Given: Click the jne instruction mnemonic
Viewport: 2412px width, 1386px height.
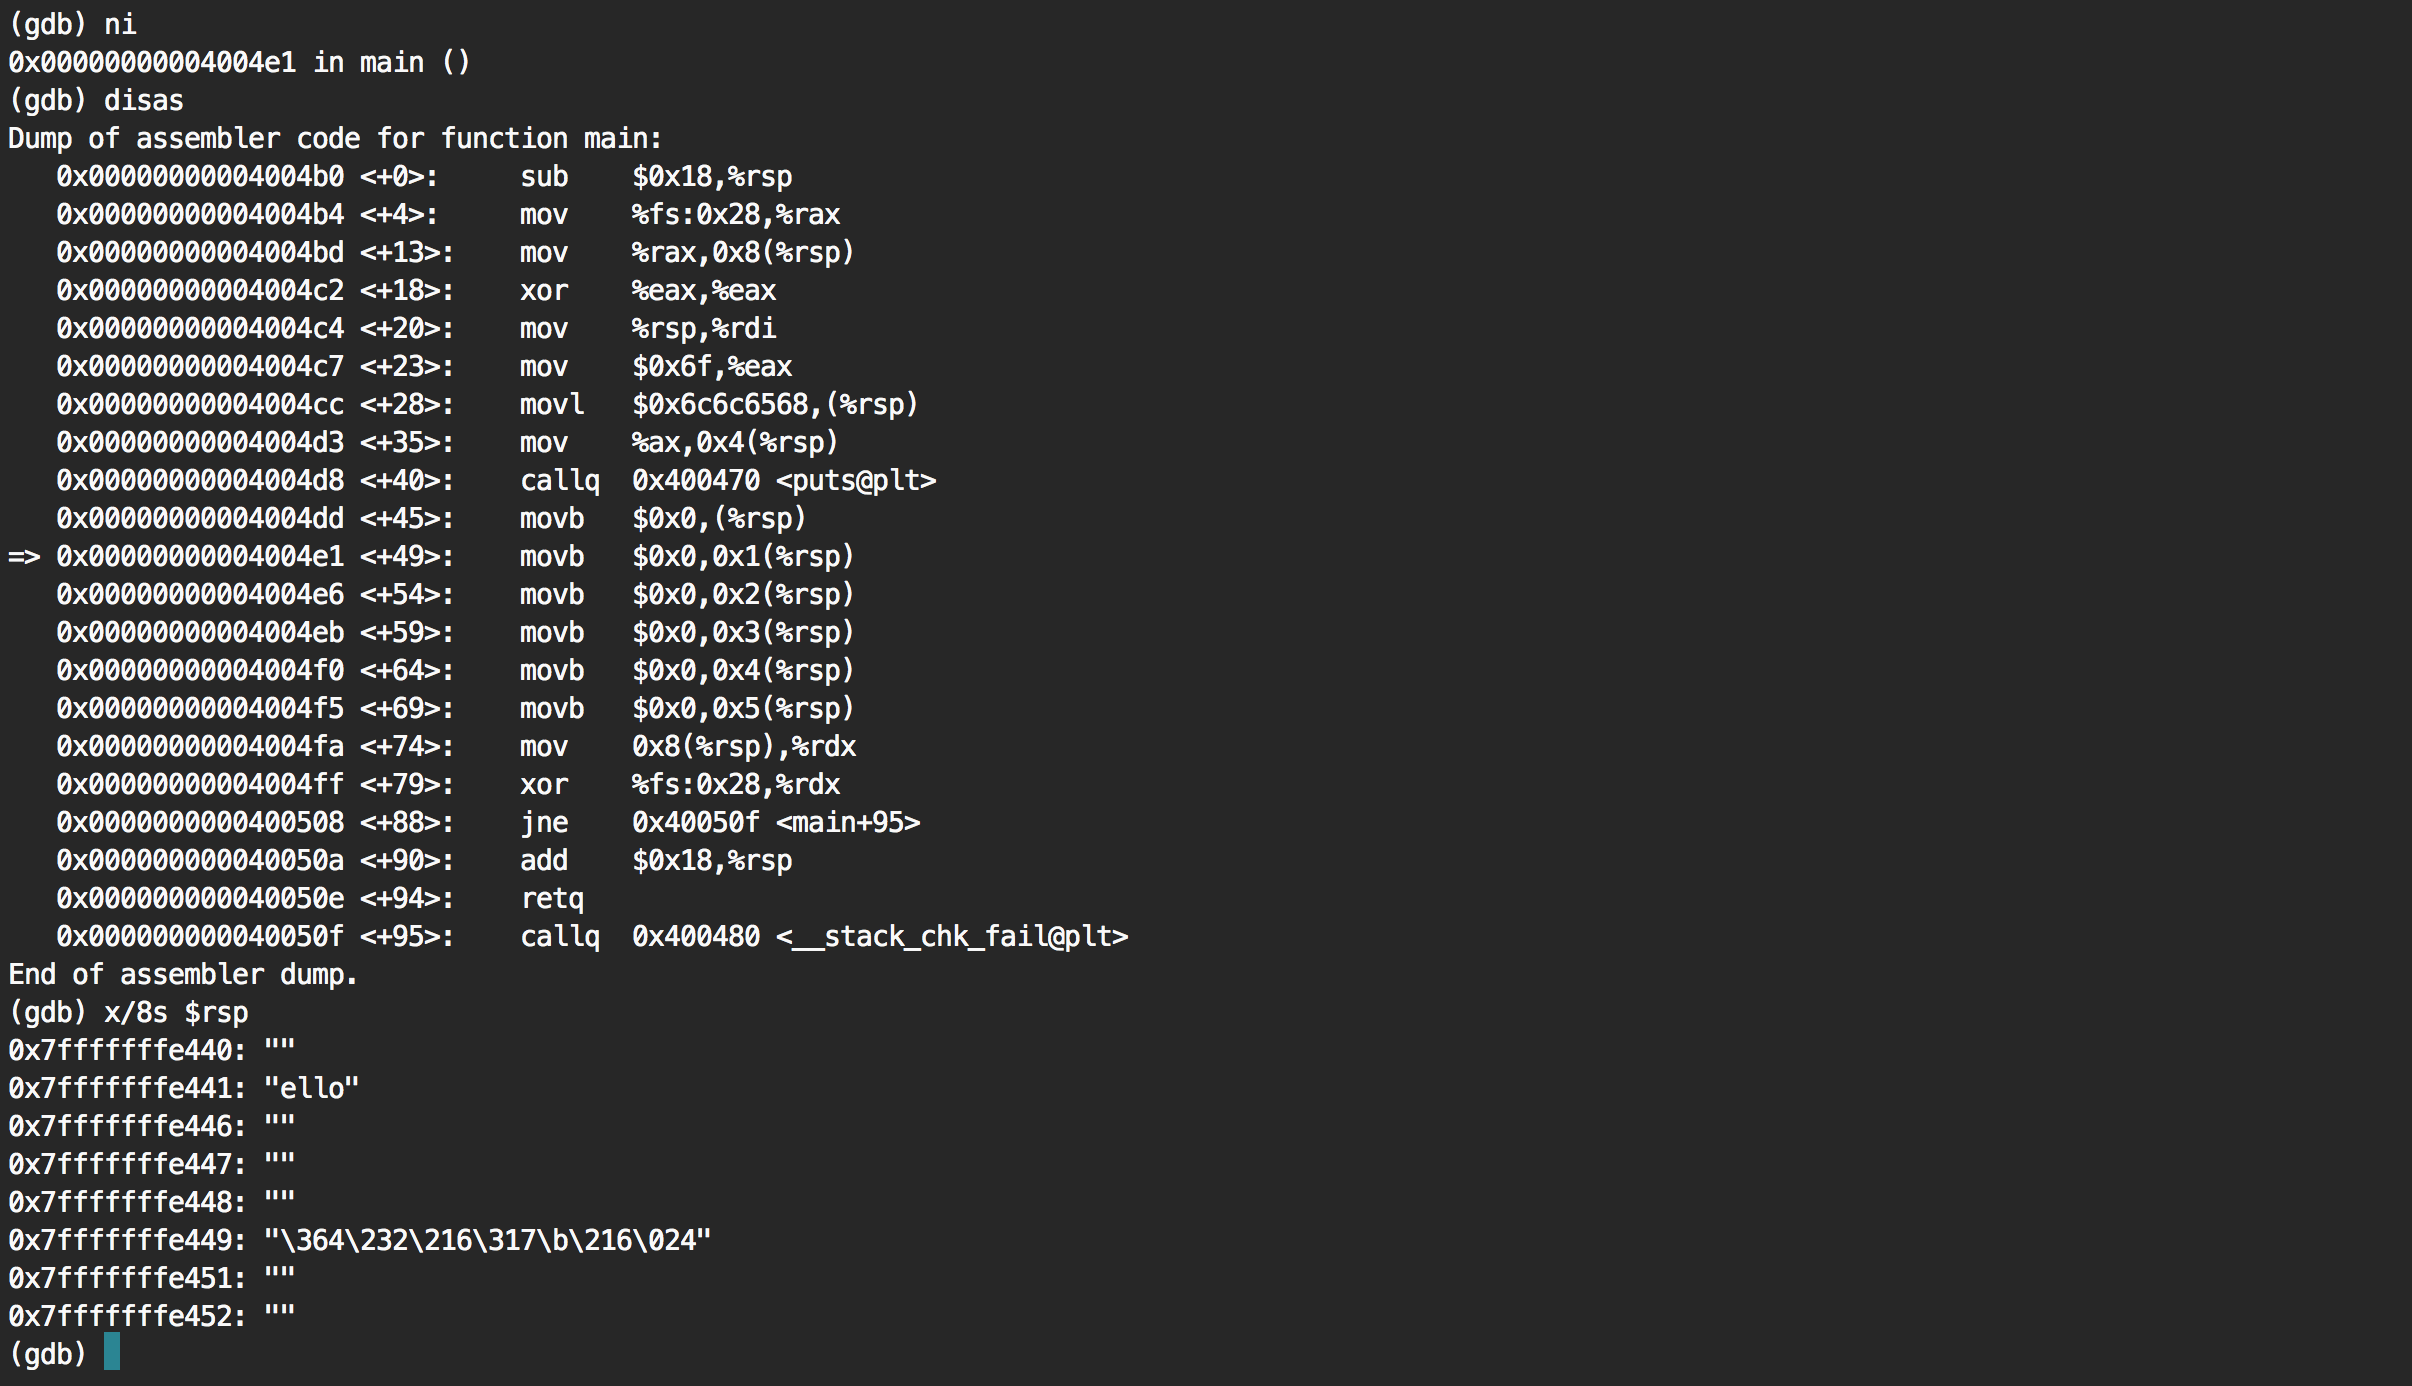Looking at the screenshot, I should coord(544,823).
